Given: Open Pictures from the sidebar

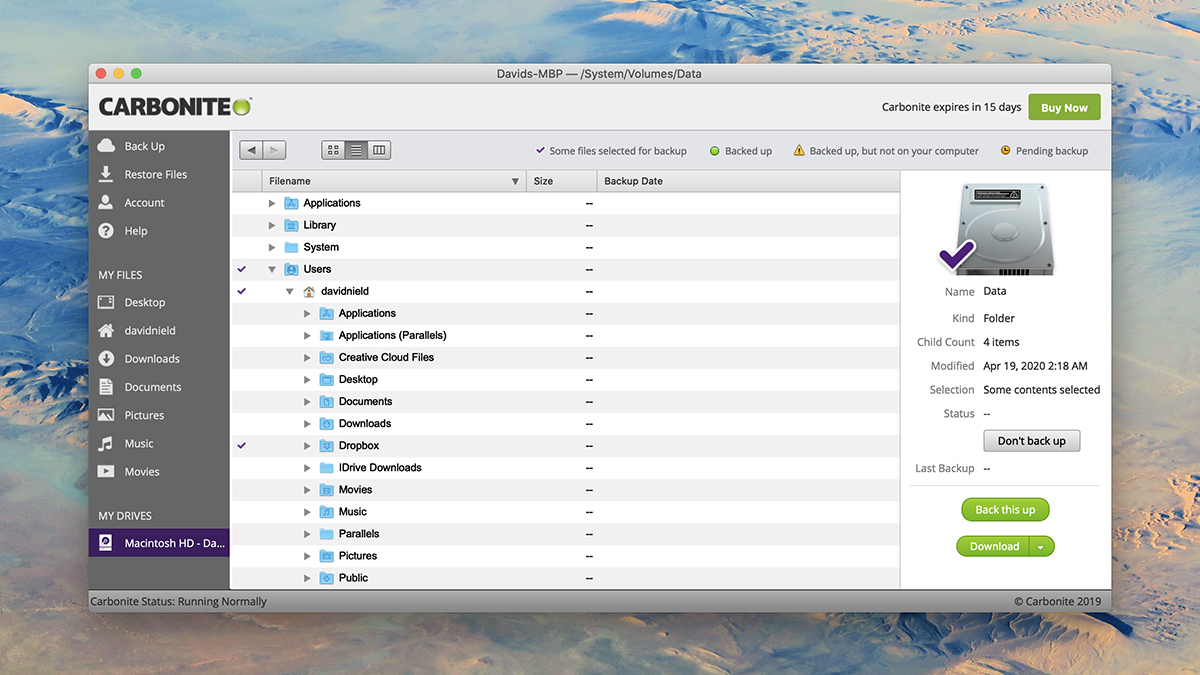Looking at the screenshot, I should tap(104, 414).
